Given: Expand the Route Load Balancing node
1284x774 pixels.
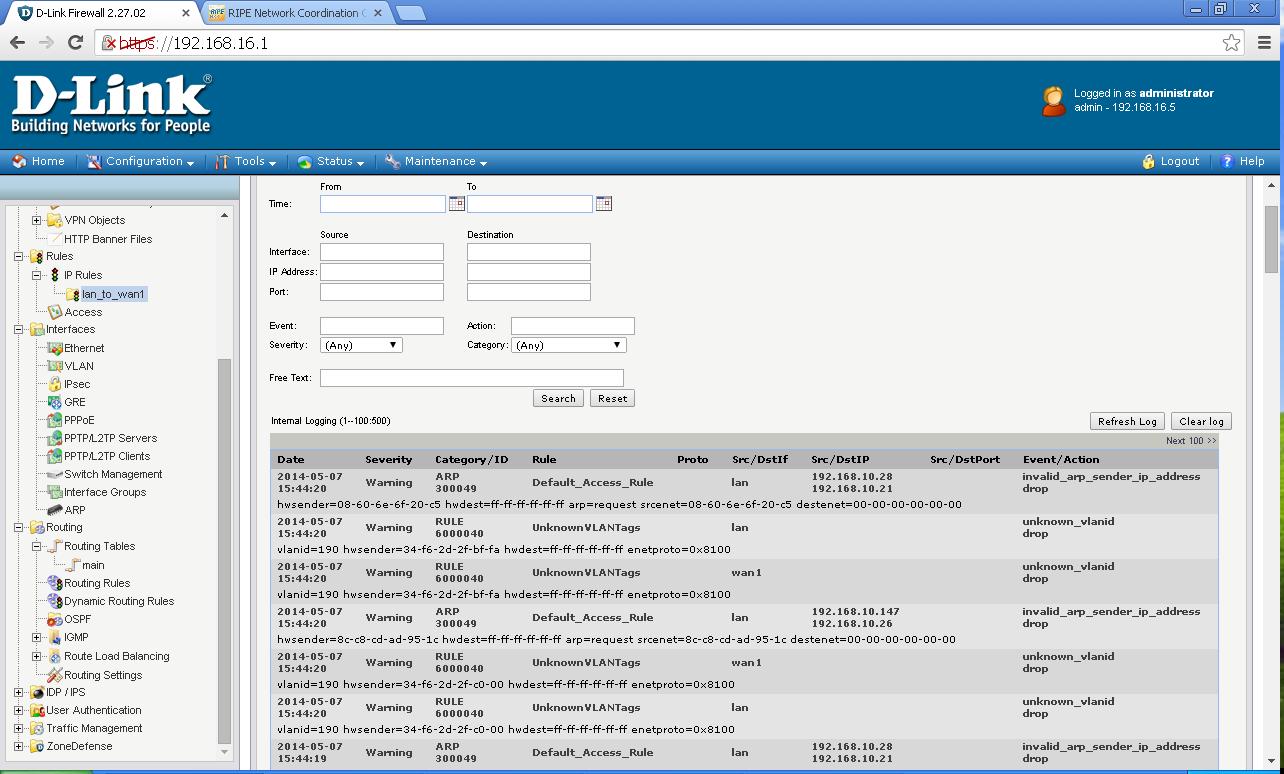Looking at the screenshot, I should pos(37,656).
